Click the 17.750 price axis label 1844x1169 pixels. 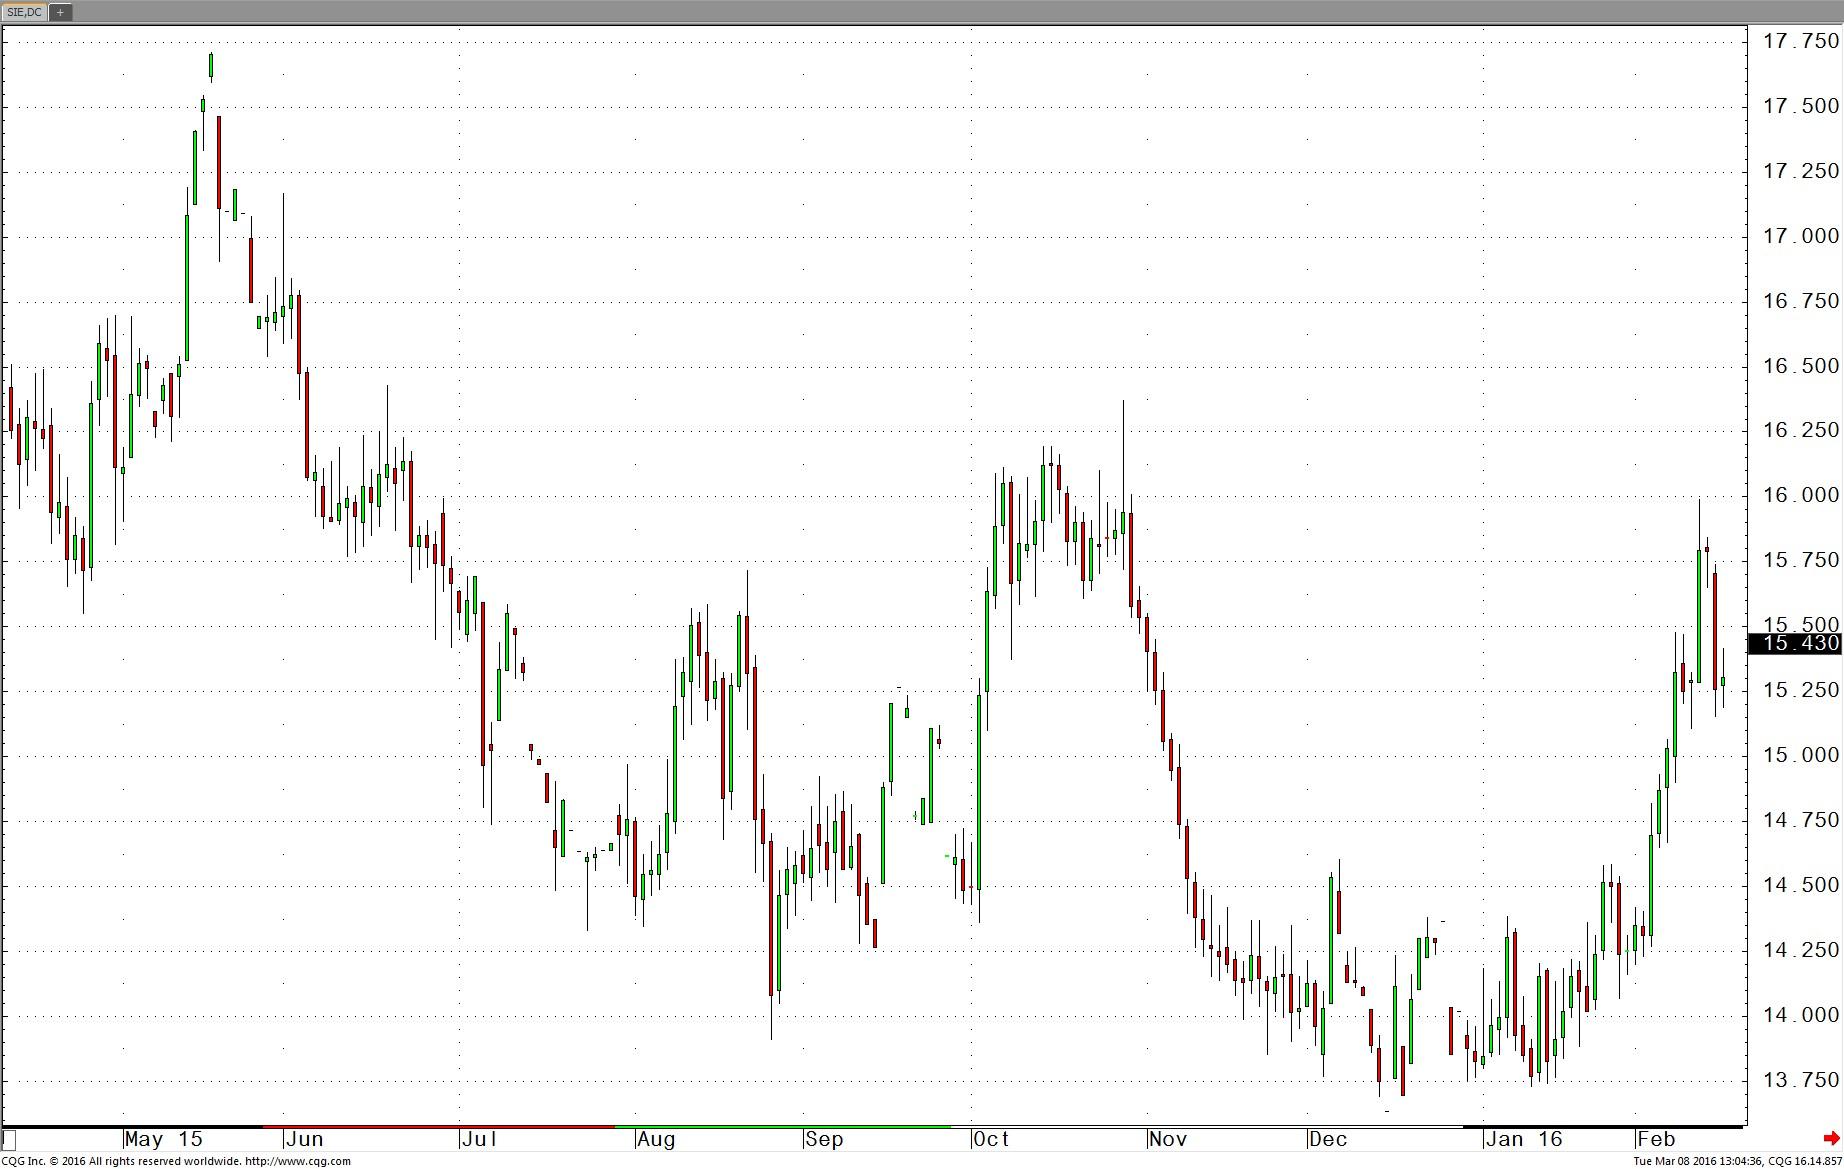[1800, 41]
